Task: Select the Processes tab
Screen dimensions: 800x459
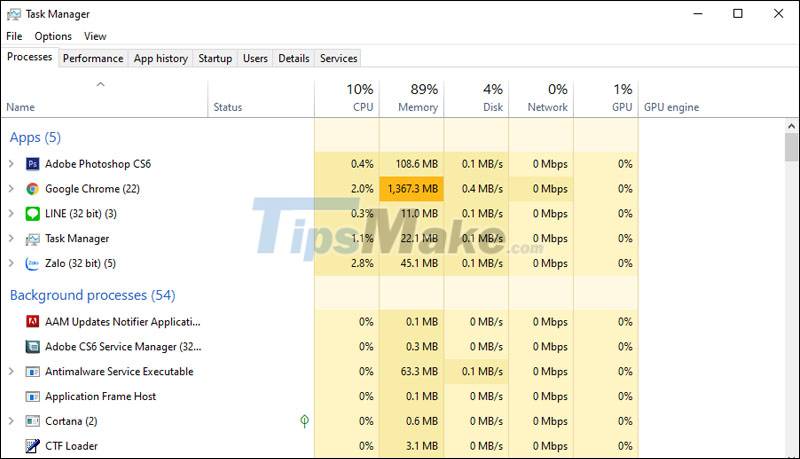Action: 30,57
